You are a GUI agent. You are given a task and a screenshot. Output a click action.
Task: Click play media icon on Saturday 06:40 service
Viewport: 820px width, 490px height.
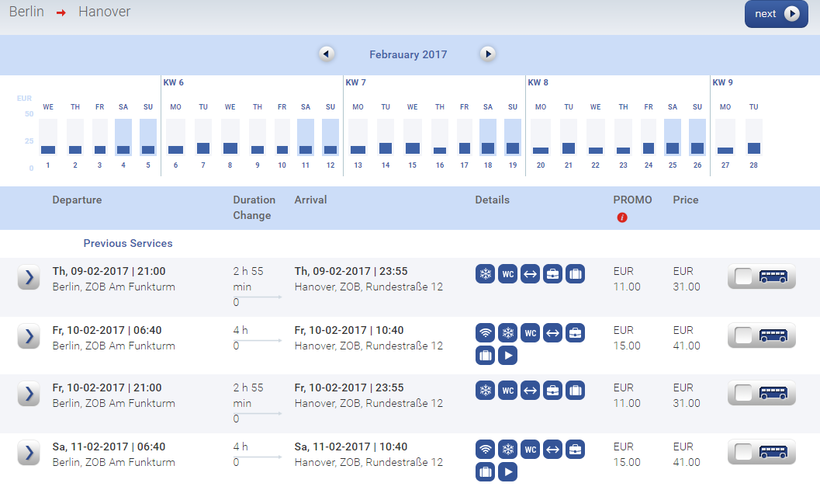click(508, 471)
